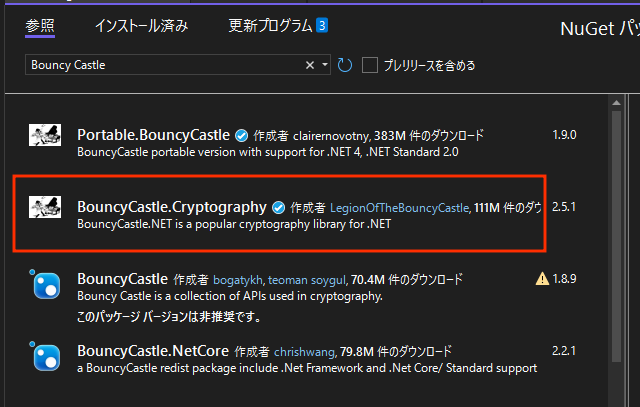
Task: Expand the search history dropdown arrow
Action: [x=324, y=65]
